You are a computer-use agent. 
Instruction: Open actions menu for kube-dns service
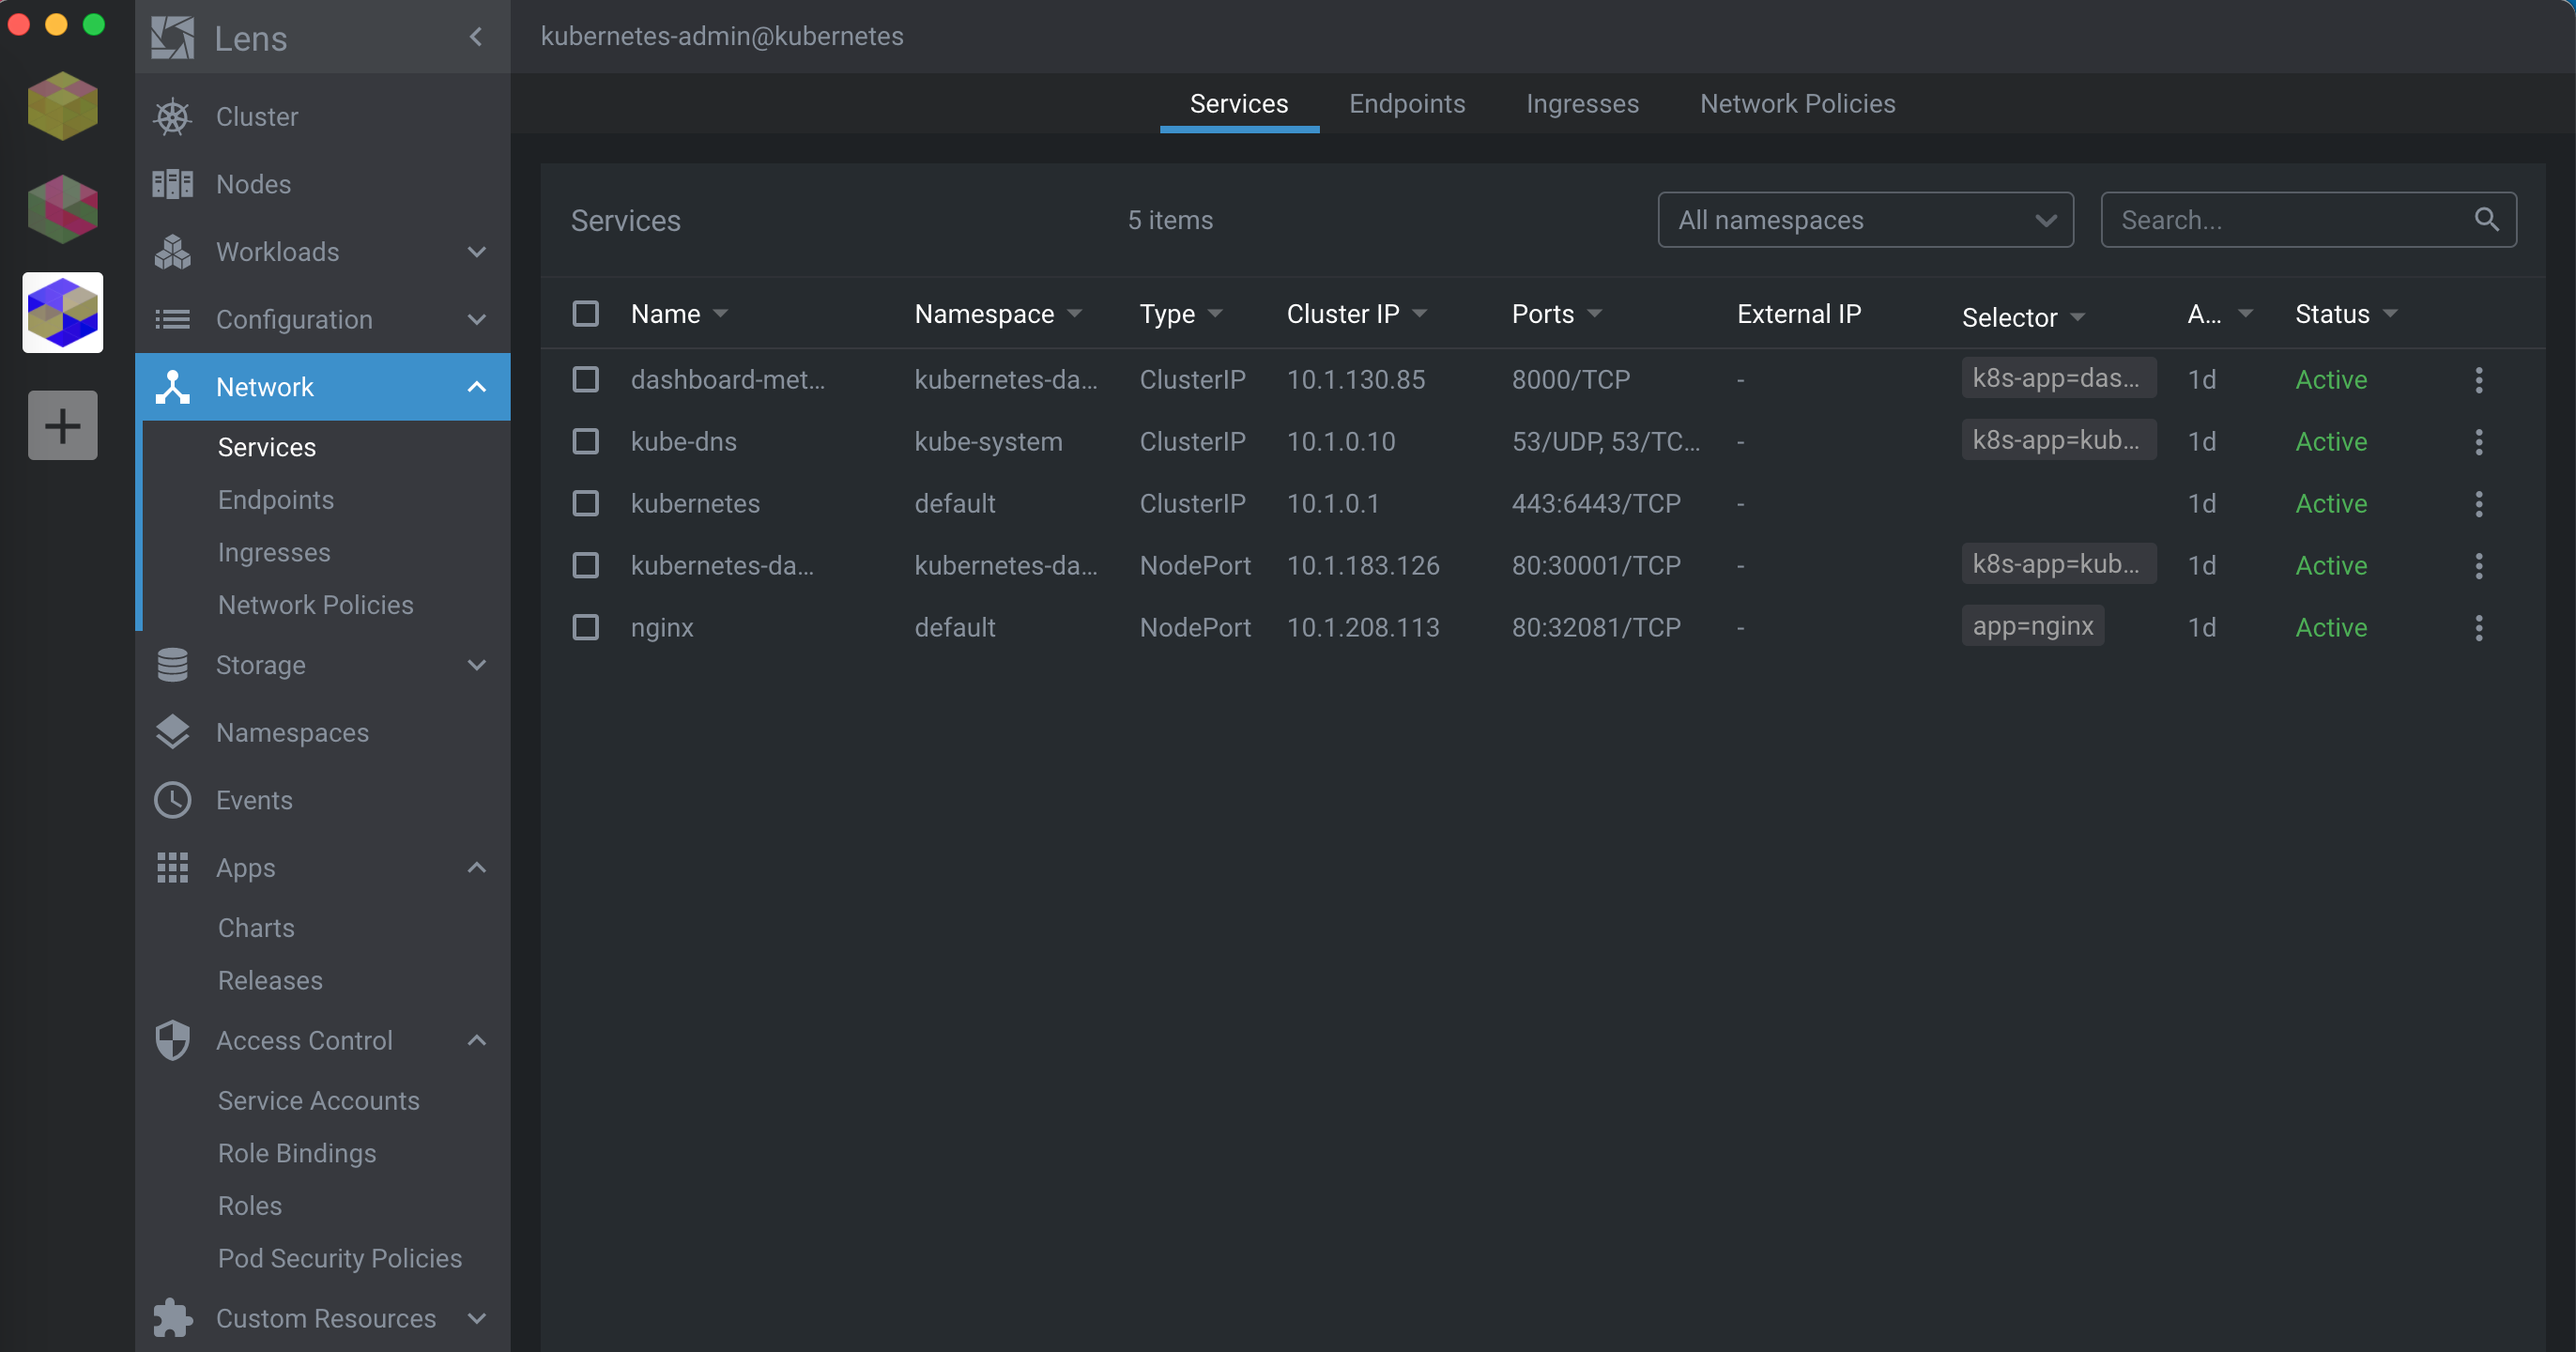[2479, 442]
